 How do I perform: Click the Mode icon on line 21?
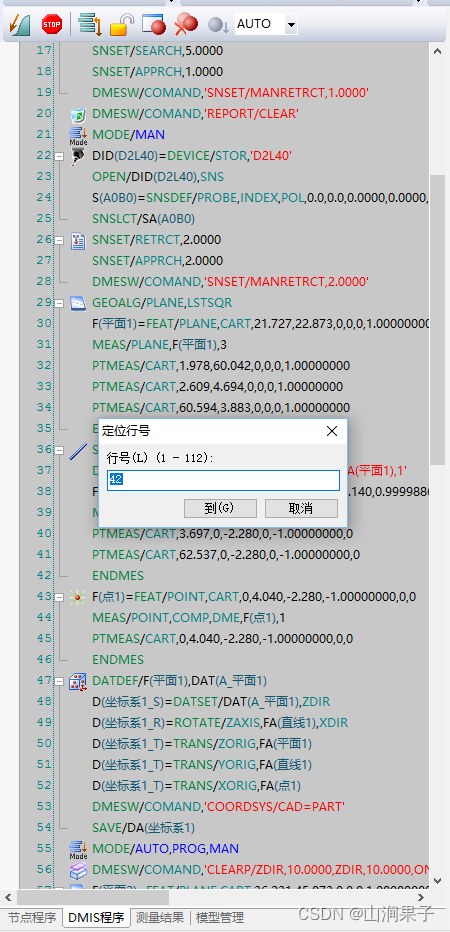point(78,135)
